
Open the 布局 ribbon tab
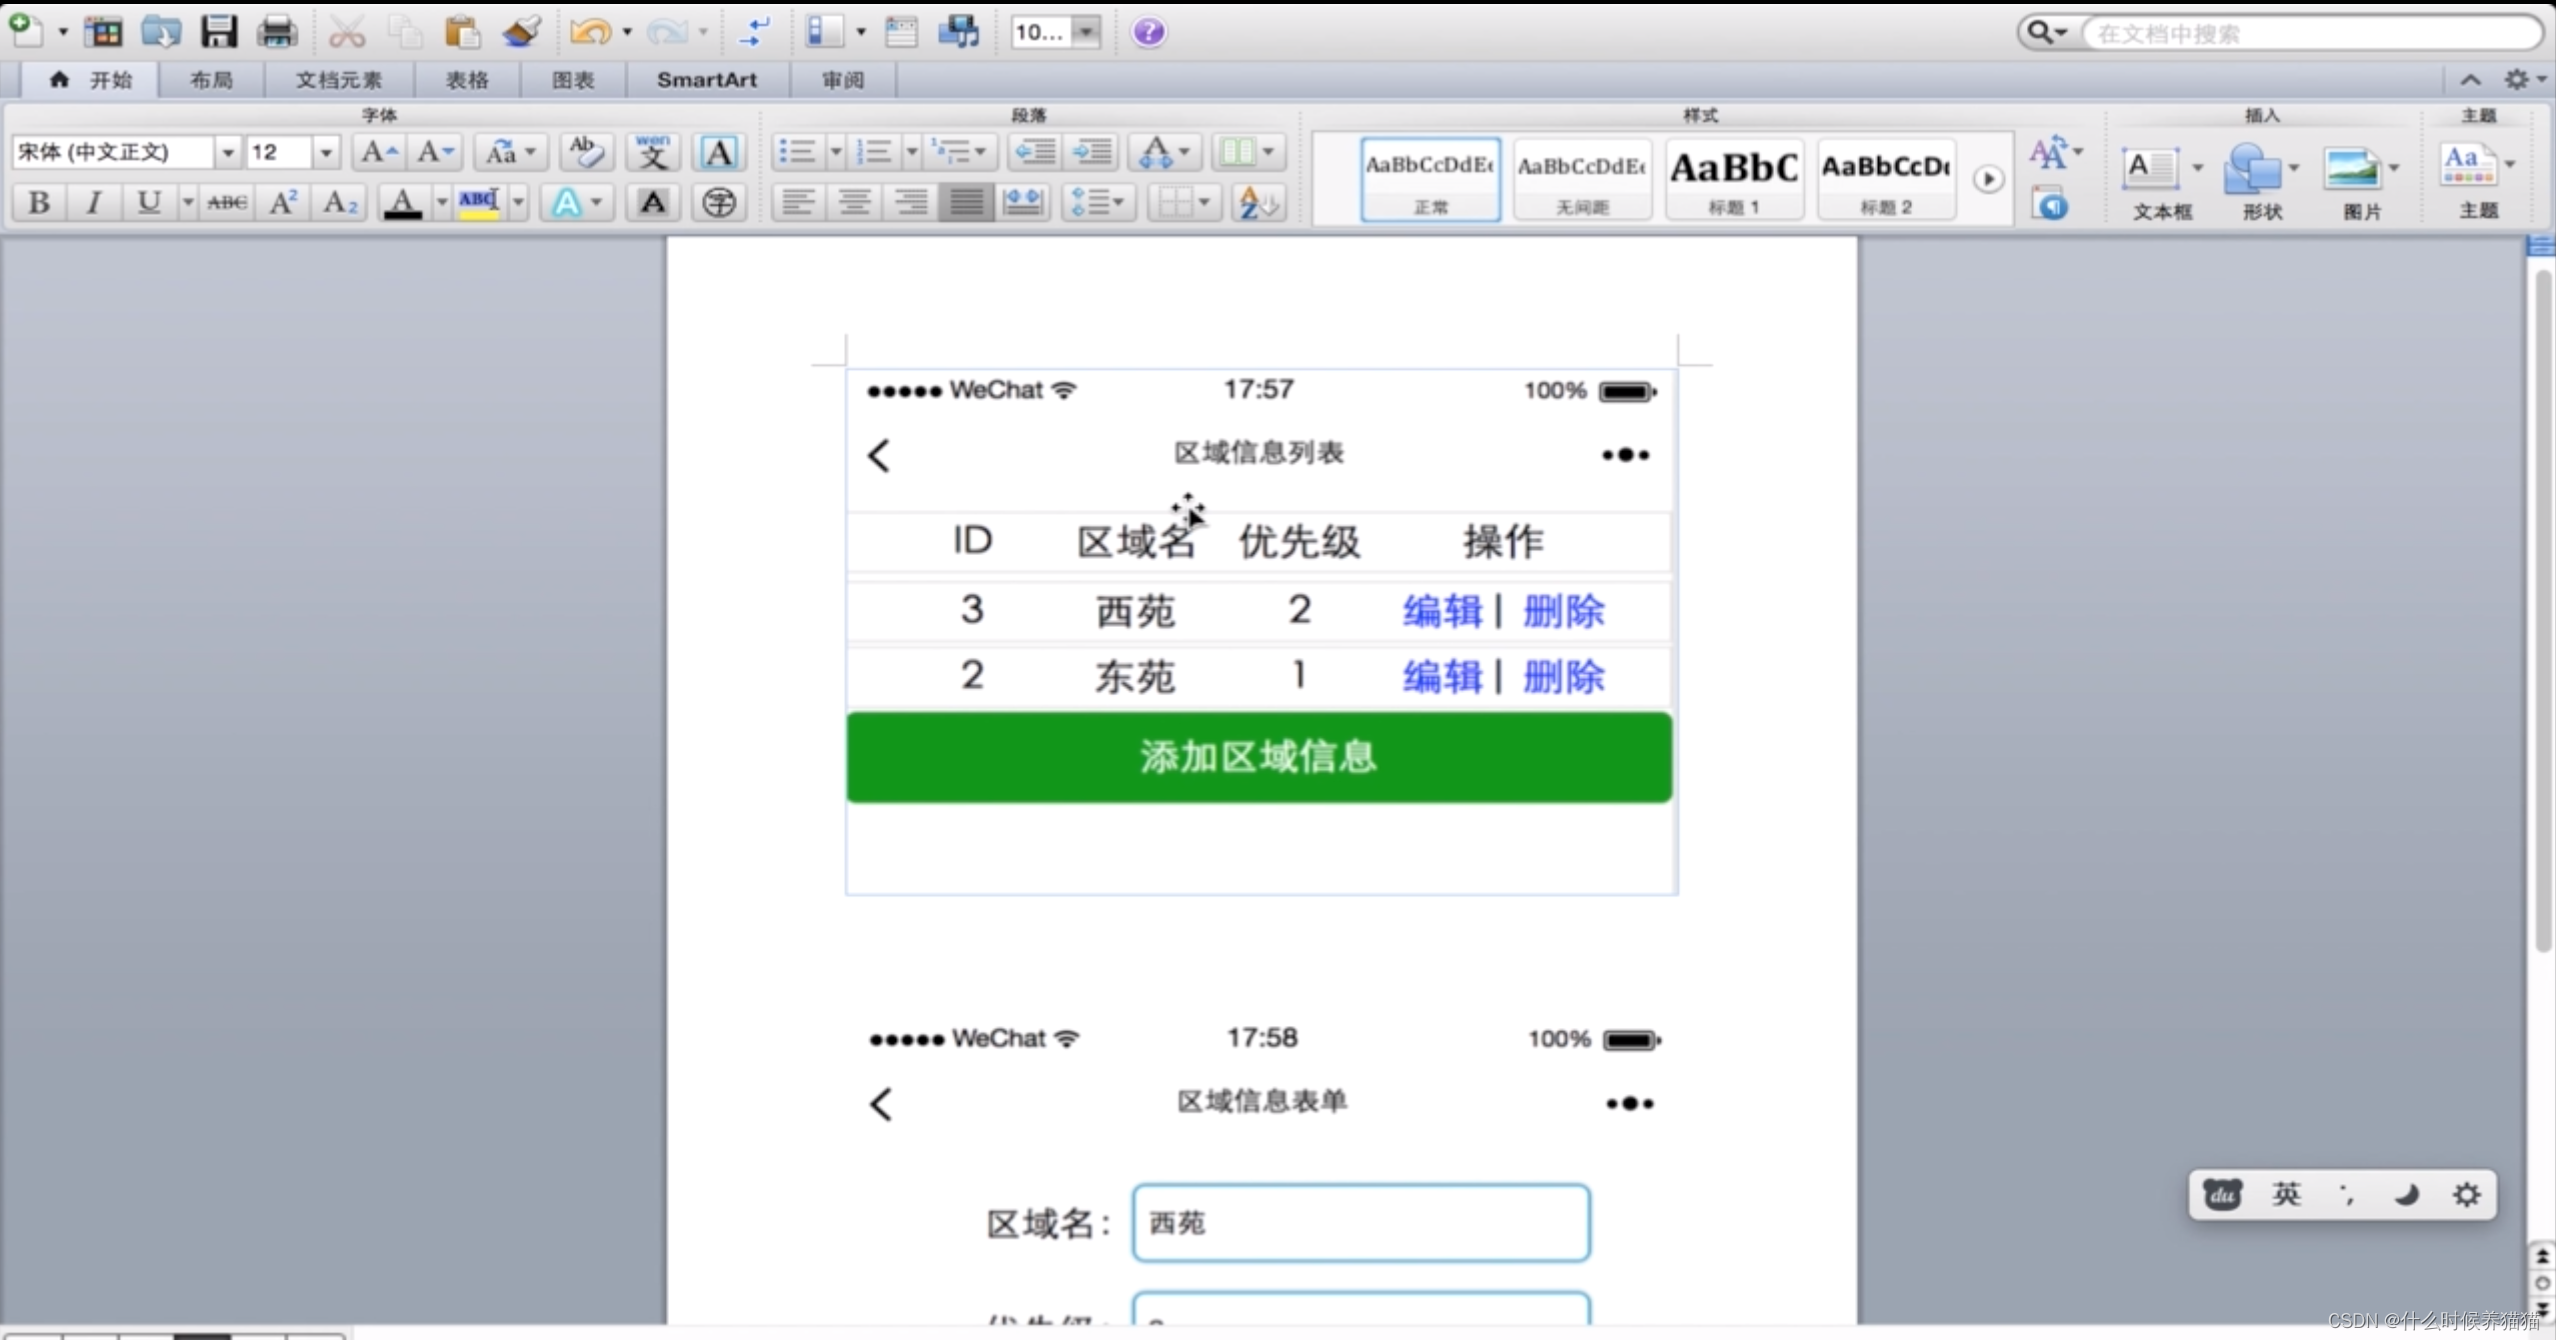(x=211, y=80)
